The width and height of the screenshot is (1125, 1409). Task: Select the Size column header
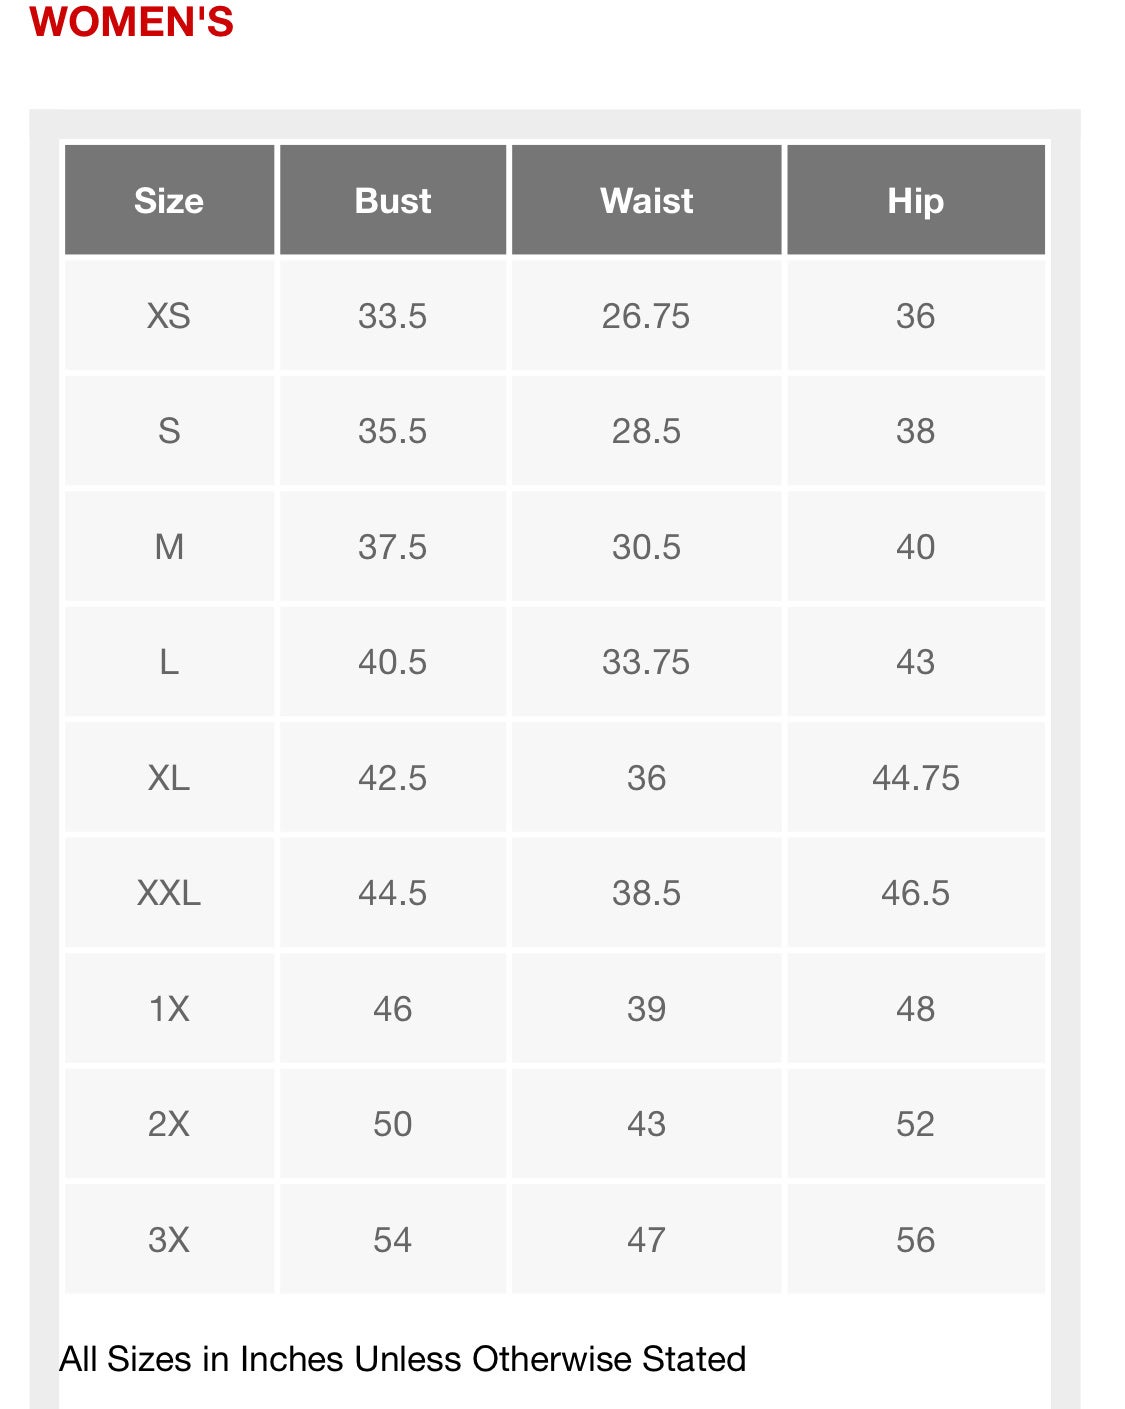pos(169,200)
